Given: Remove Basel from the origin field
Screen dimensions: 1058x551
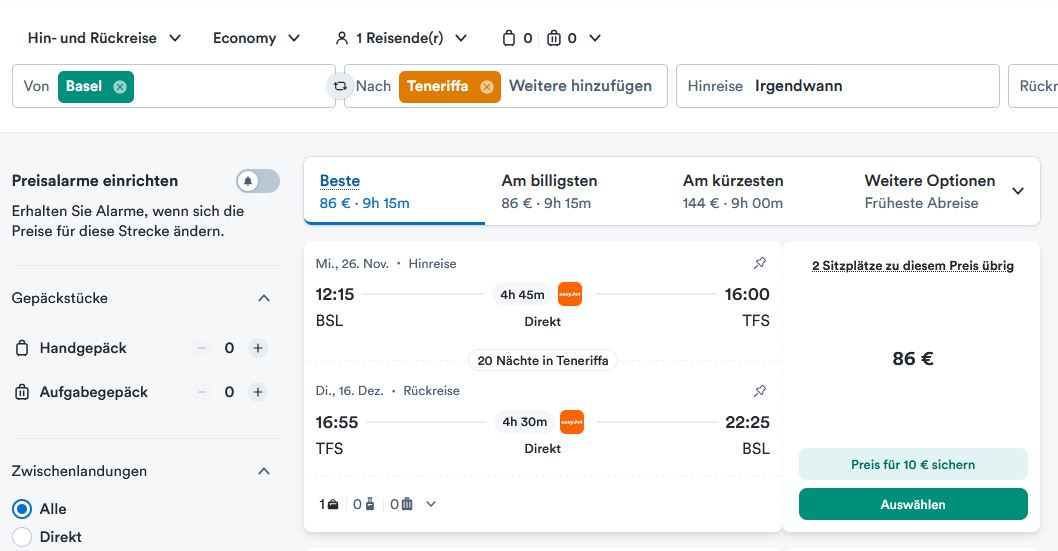Looking at the screenshot, I should [120, 87].
